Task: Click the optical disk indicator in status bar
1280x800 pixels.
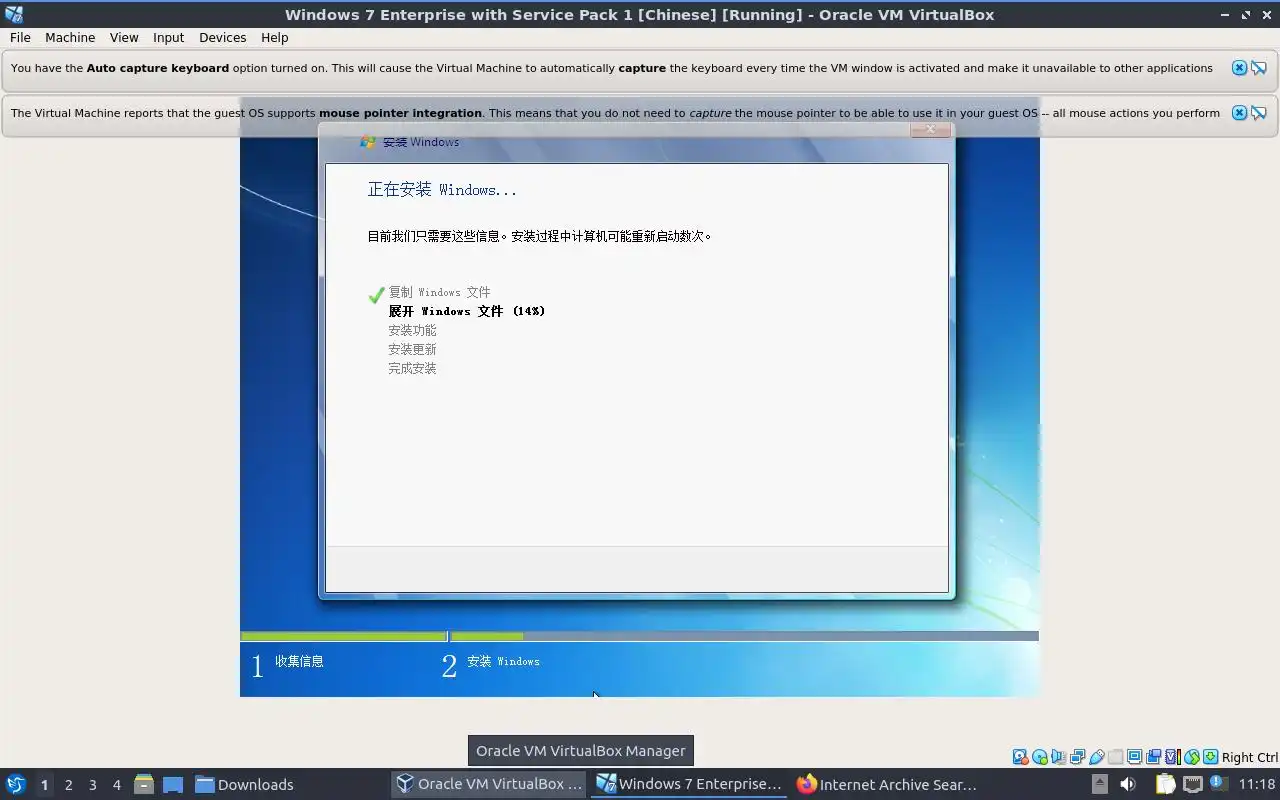Action: pyautogui.click(x=1040, y=757)
